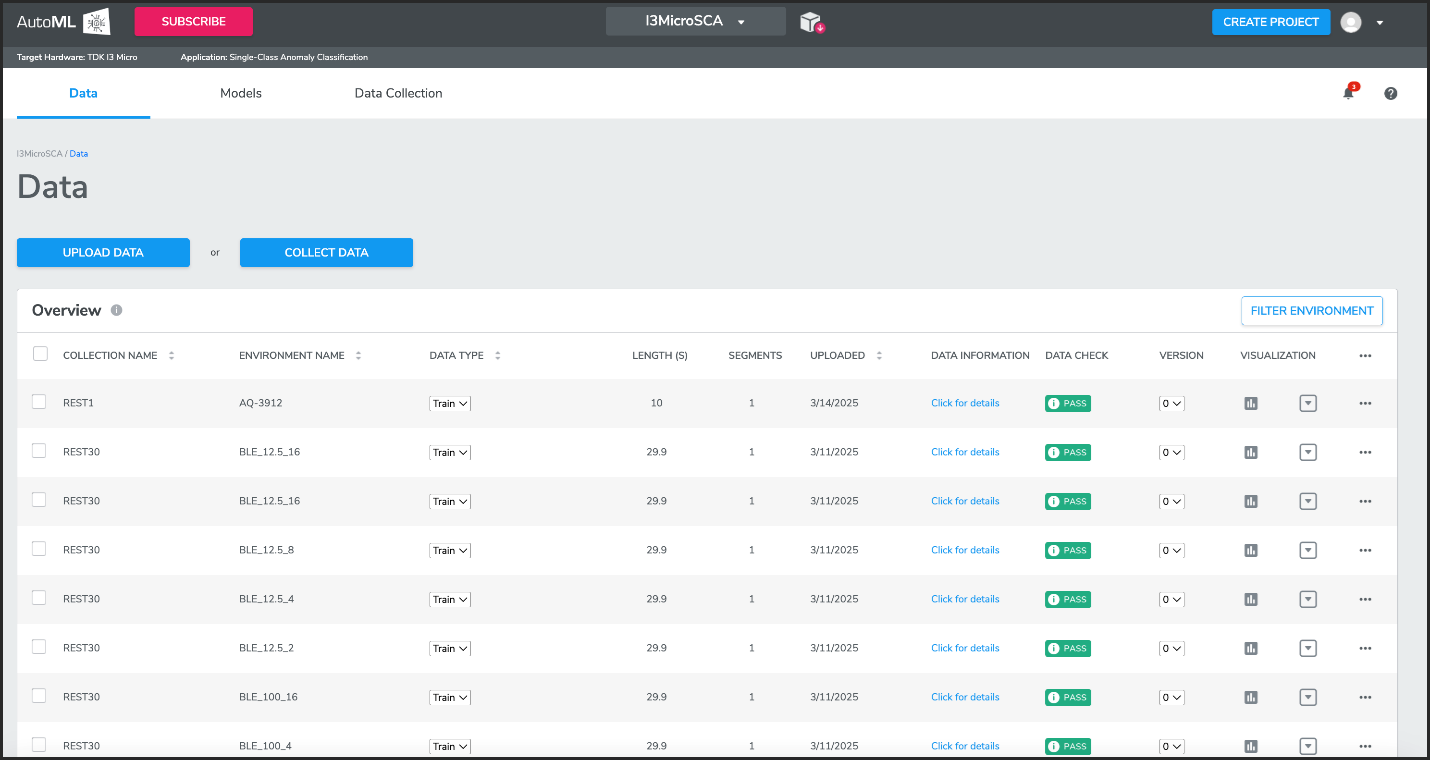
Task: Open more options dots for AQ-3912 row
Action: [1365, 403]
